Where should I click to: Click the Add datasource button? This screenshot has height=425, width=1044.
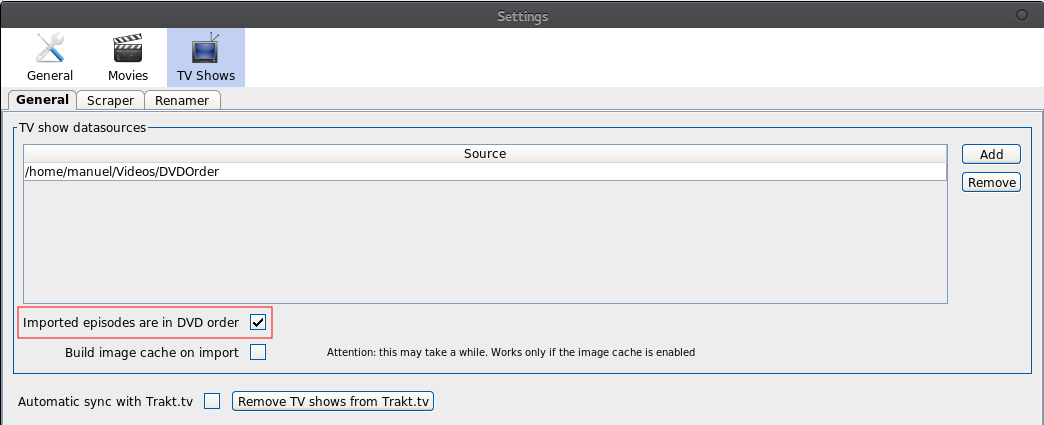pos(991,154)
